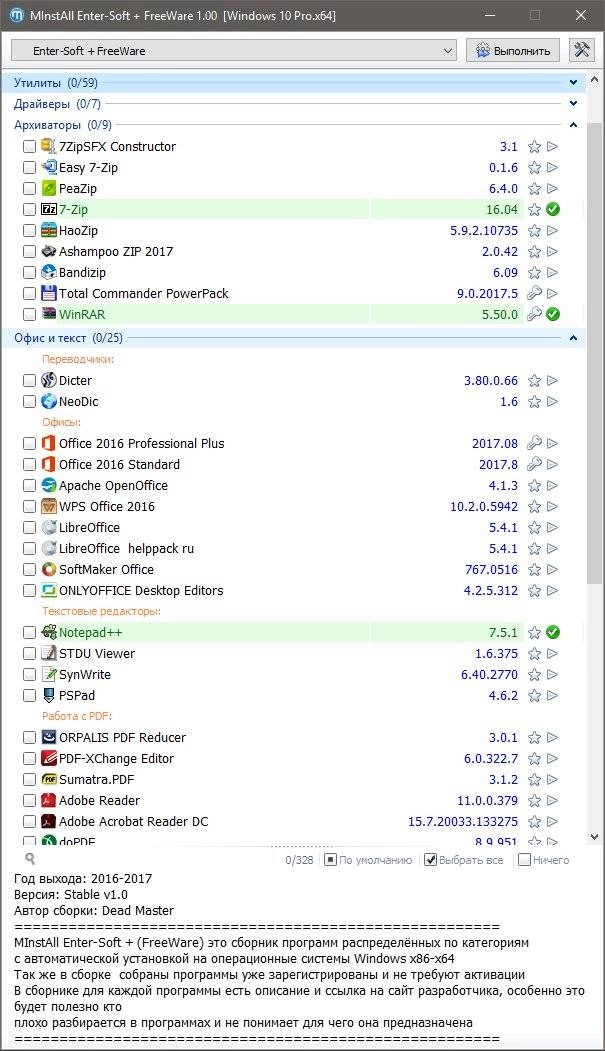This screenshot has width=605, height=1051.
Task: Toggle the 'По умолчанию' checkbox
Action: coord(330,860)
